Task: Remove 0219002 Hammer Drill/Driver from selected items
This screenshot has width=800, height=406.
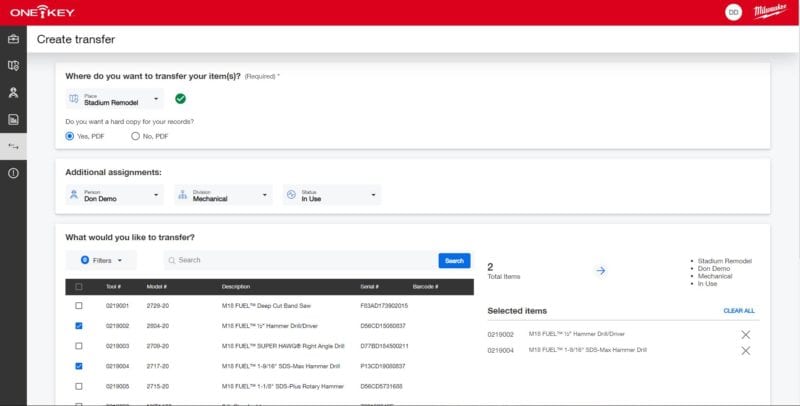Action: pyautogui.click(x=745, y=335)
